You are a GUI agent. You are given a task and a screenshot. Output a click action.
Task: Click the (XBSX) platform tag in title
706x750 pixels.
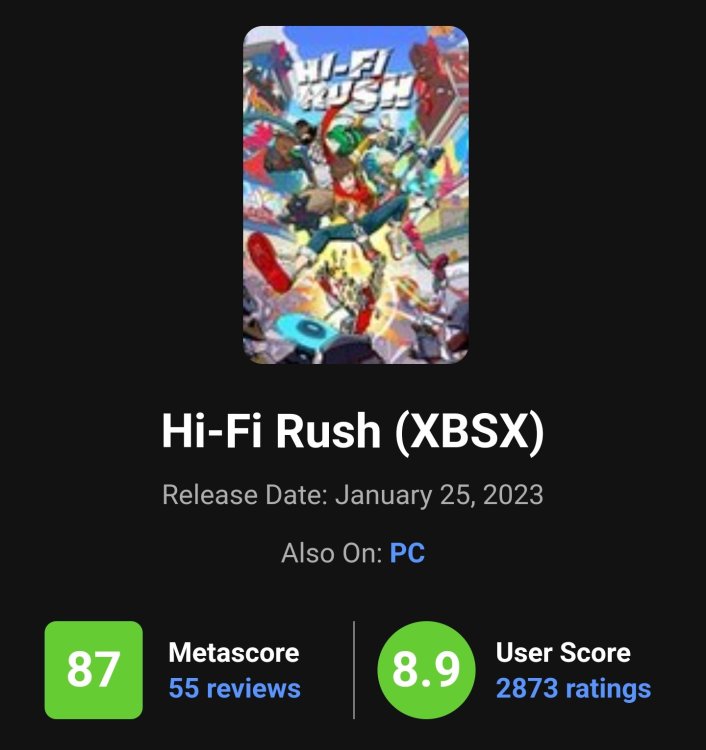point(469,431)
